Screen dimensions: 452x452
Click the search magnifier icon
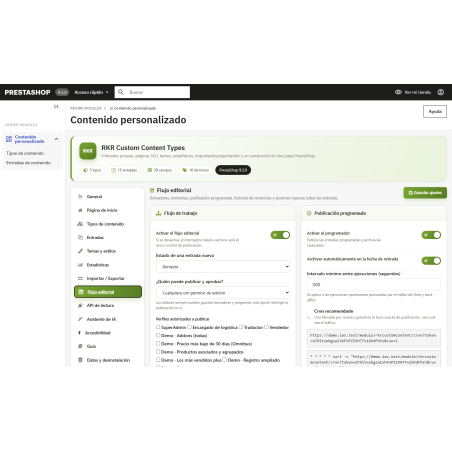click(x=121, y=92)
